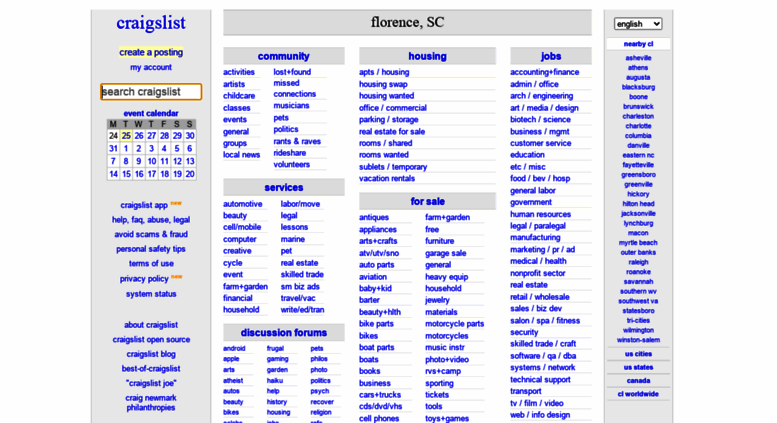Open automotive services
This screenshot has width=777, height=423.
pyautogui.click(x=242, y=204)
